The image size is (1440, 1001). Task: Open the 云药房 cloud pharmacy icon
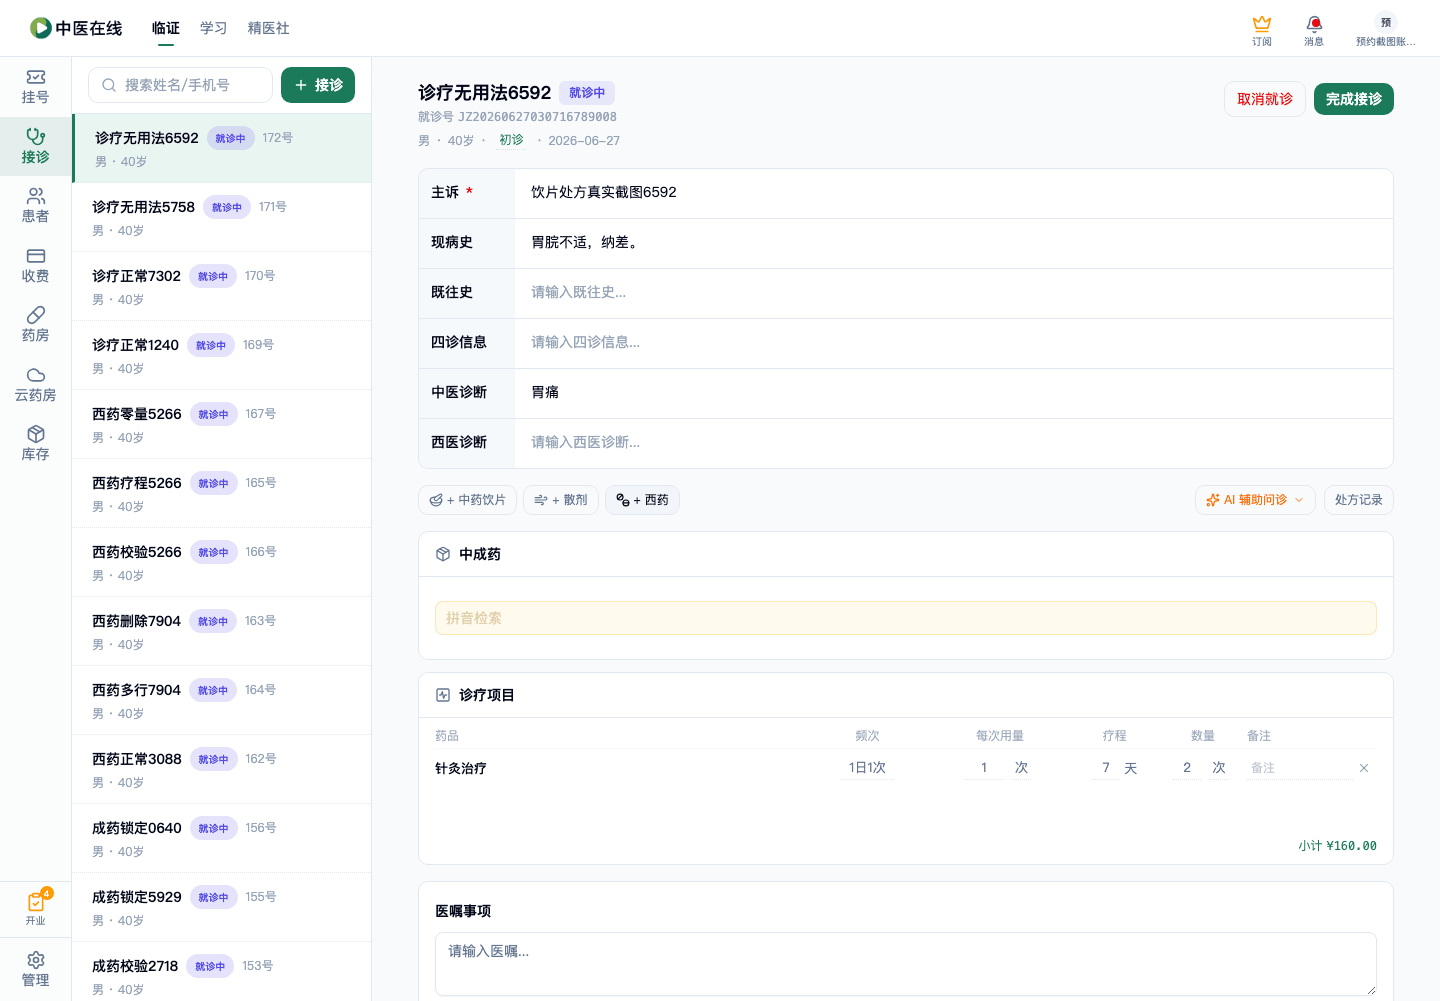pyautogui.click(x=35, y=385)
